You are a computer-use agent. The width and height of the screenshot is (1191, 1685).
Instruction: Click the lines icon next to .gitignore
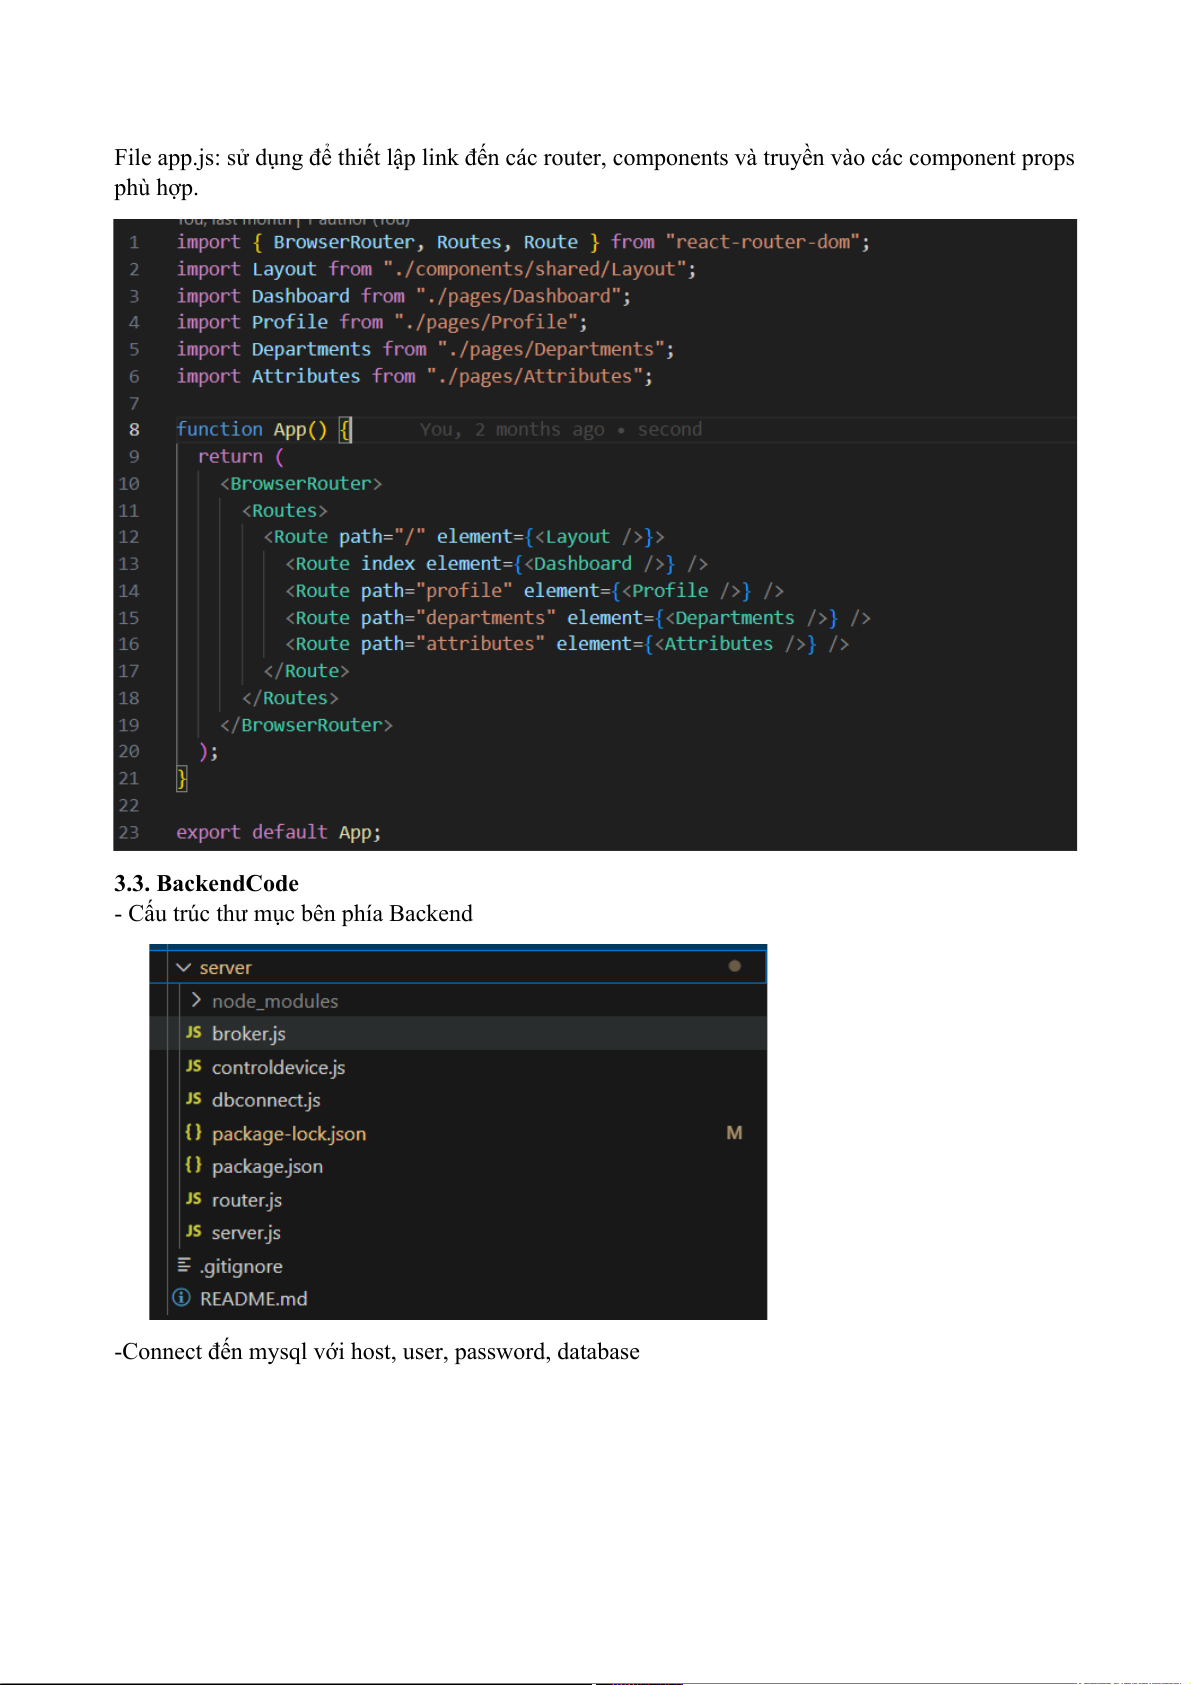[184, 1265]
